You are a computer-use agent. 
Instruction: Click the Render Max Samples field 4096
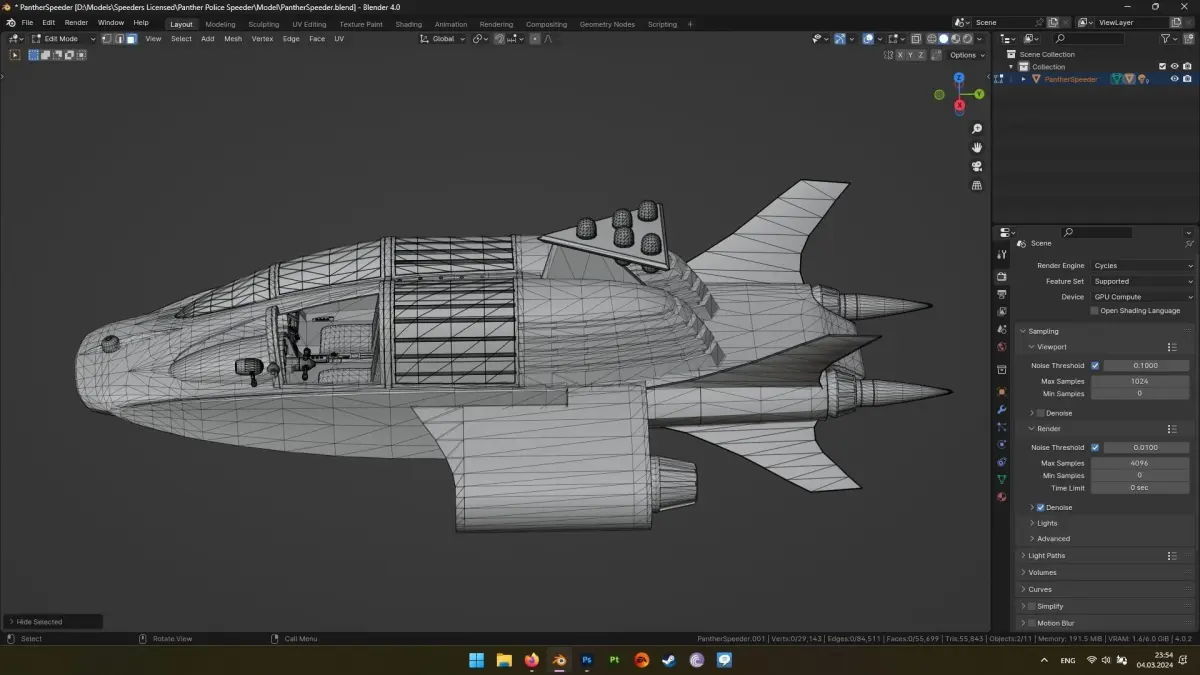pos(1139,463)
